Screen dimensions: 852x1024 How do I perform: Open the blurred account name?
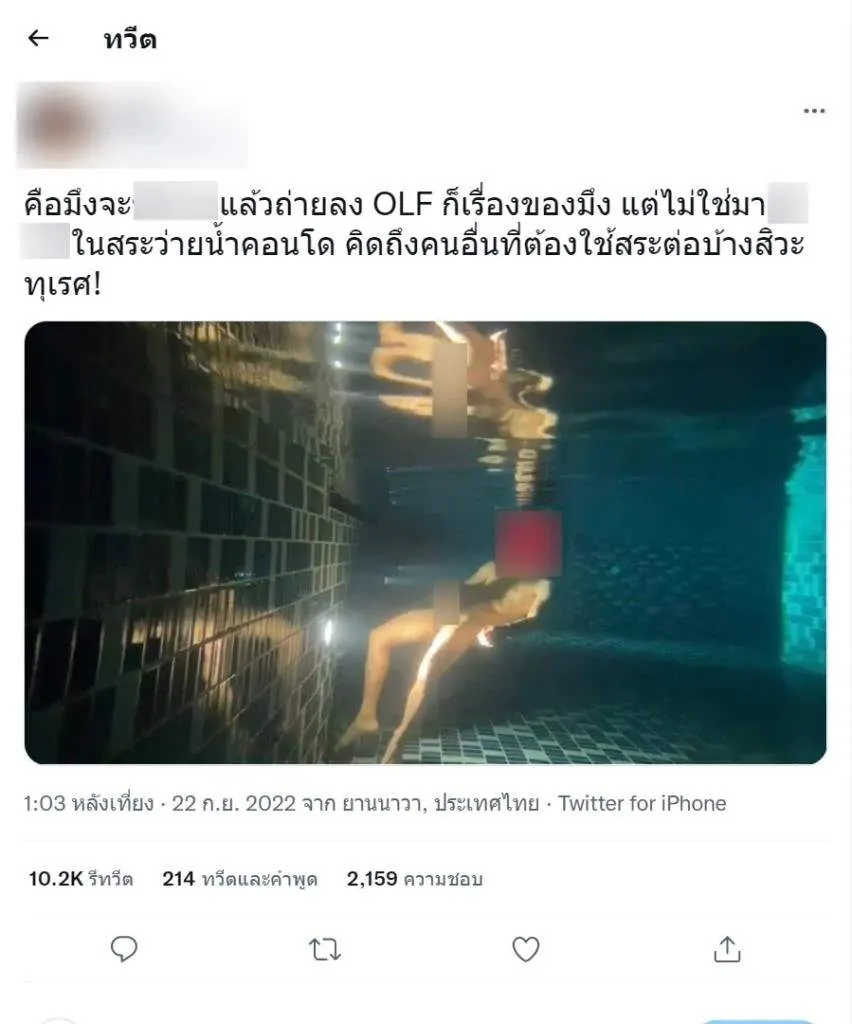[170, 124]
